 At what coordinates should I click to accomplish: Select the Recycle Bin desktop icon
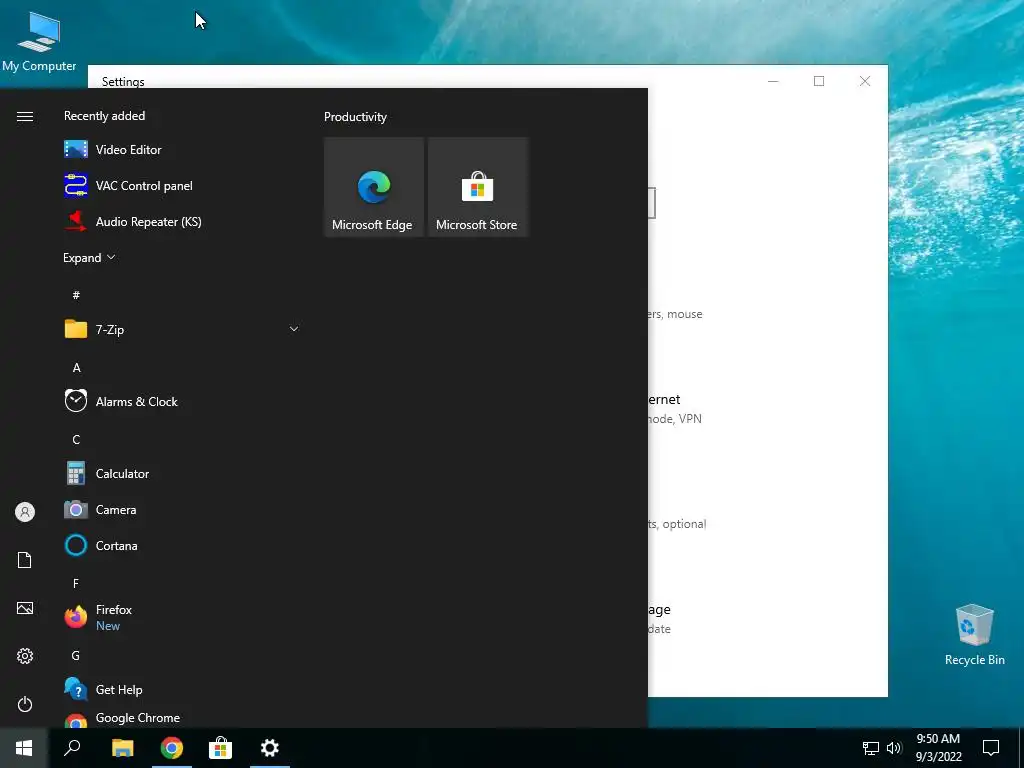(974, 635)
